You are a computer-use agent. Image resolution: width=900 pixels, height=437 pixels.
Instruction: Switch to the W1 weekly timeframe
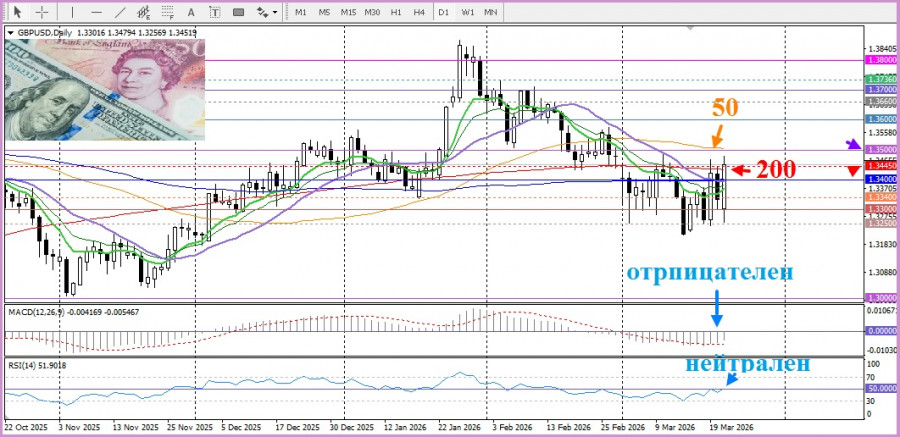(467, 12)
